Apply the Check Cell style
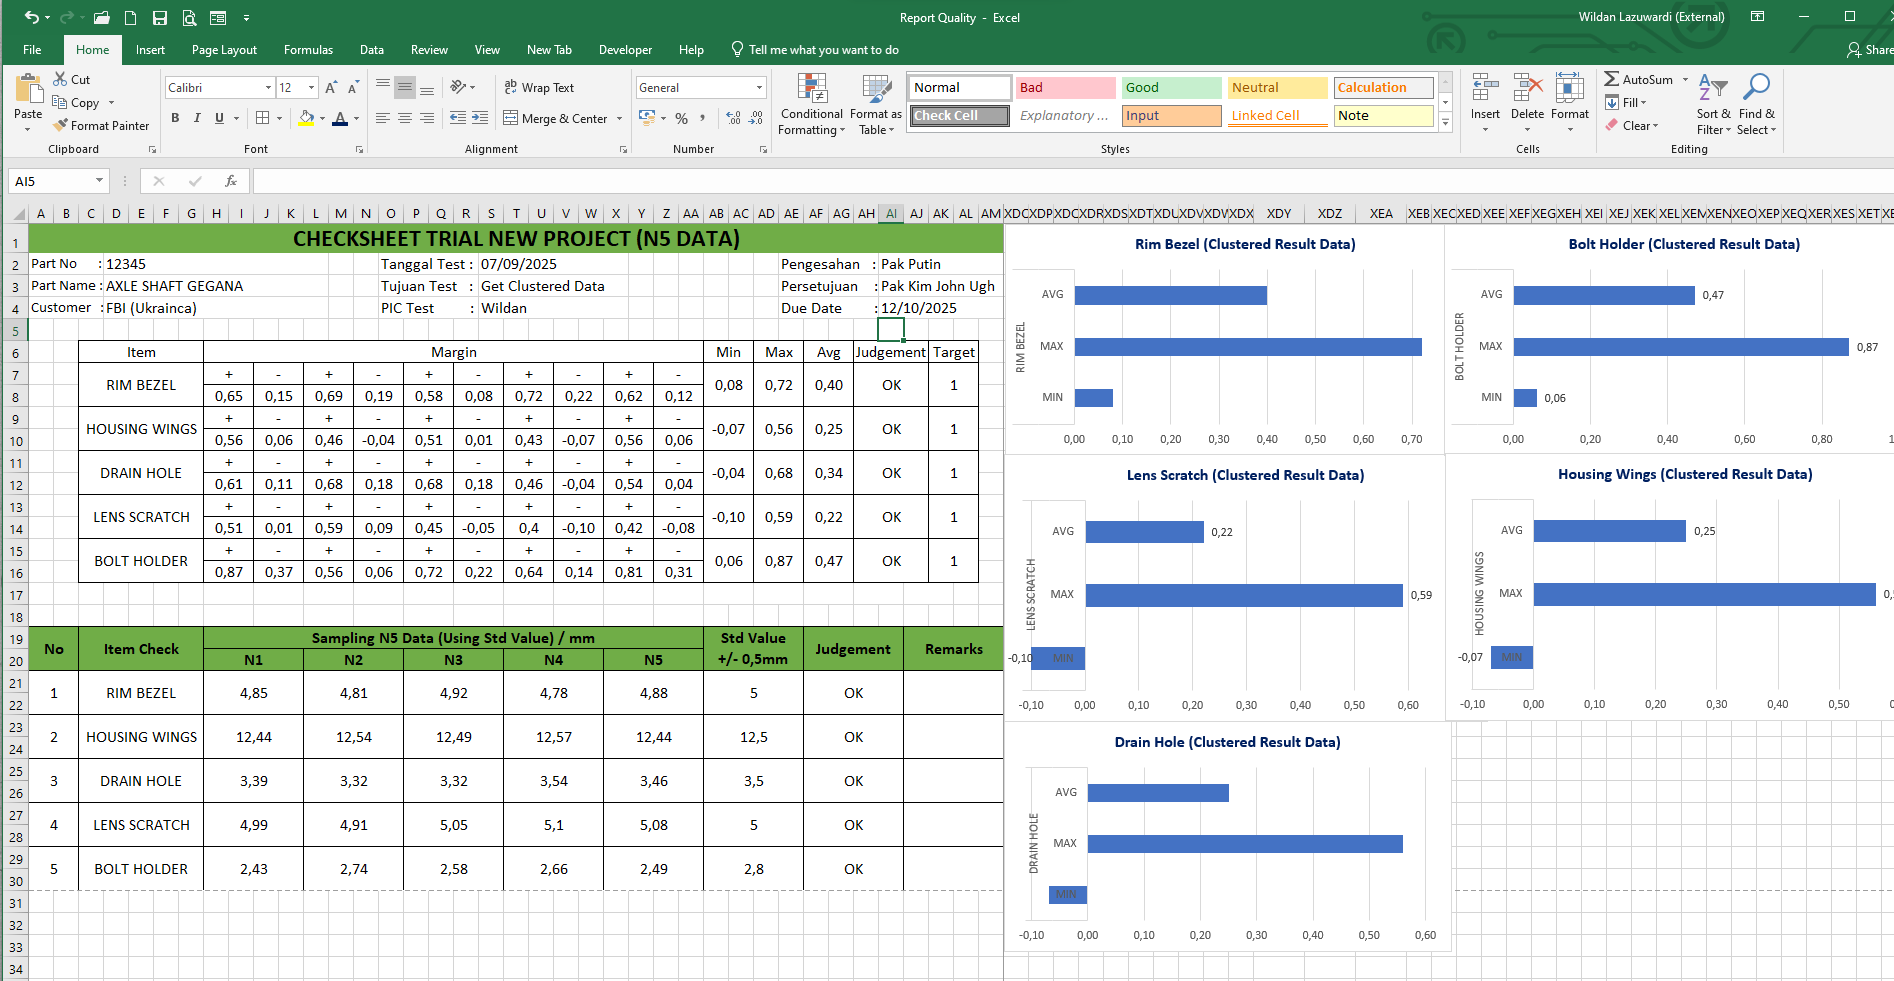 click(x=959, y=116)
